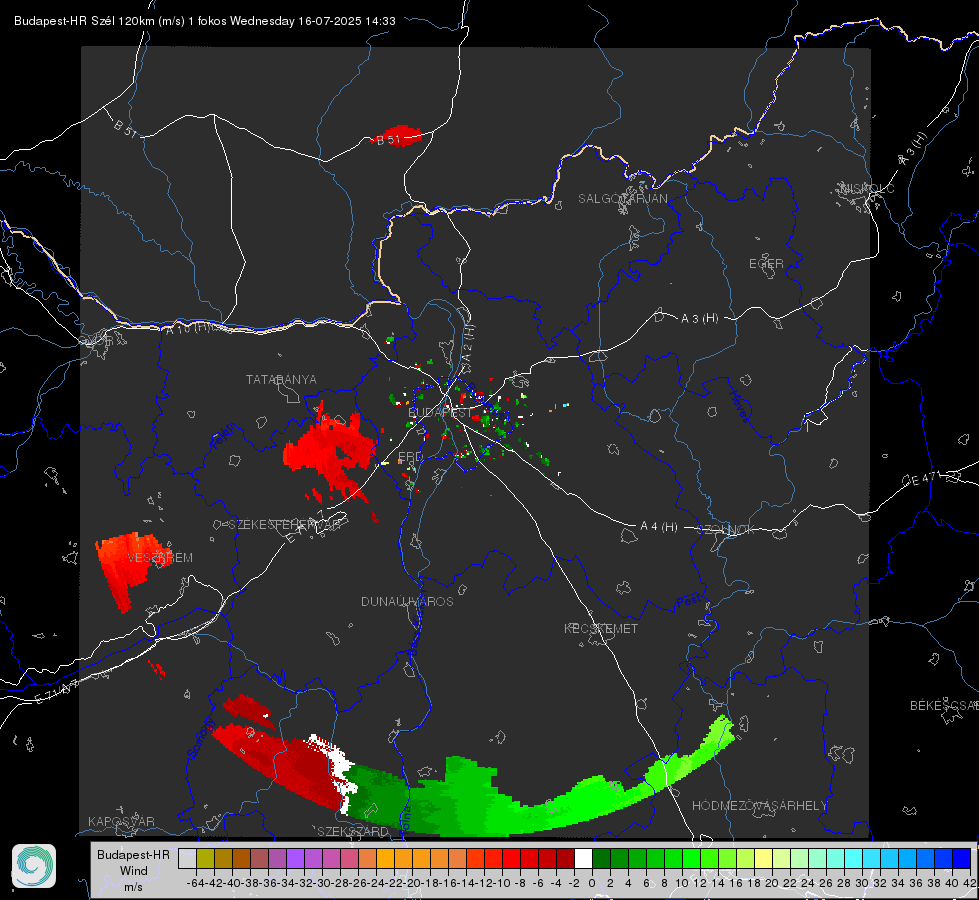Click the Somogy county label
The image size is (979, 900).
pyautogui.click(x=201, y=738)
